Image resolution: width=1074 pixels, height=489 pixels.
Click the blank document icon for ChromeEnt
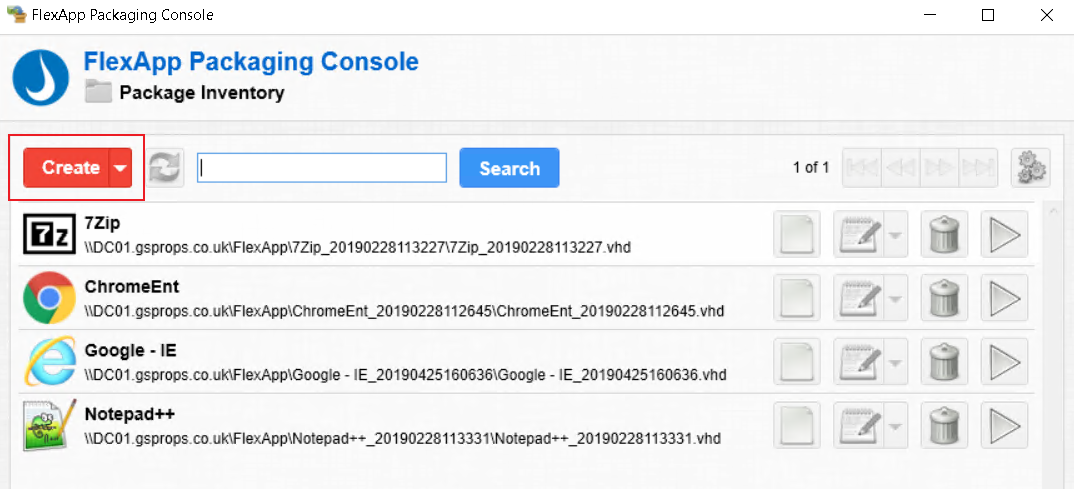(797, 299)
